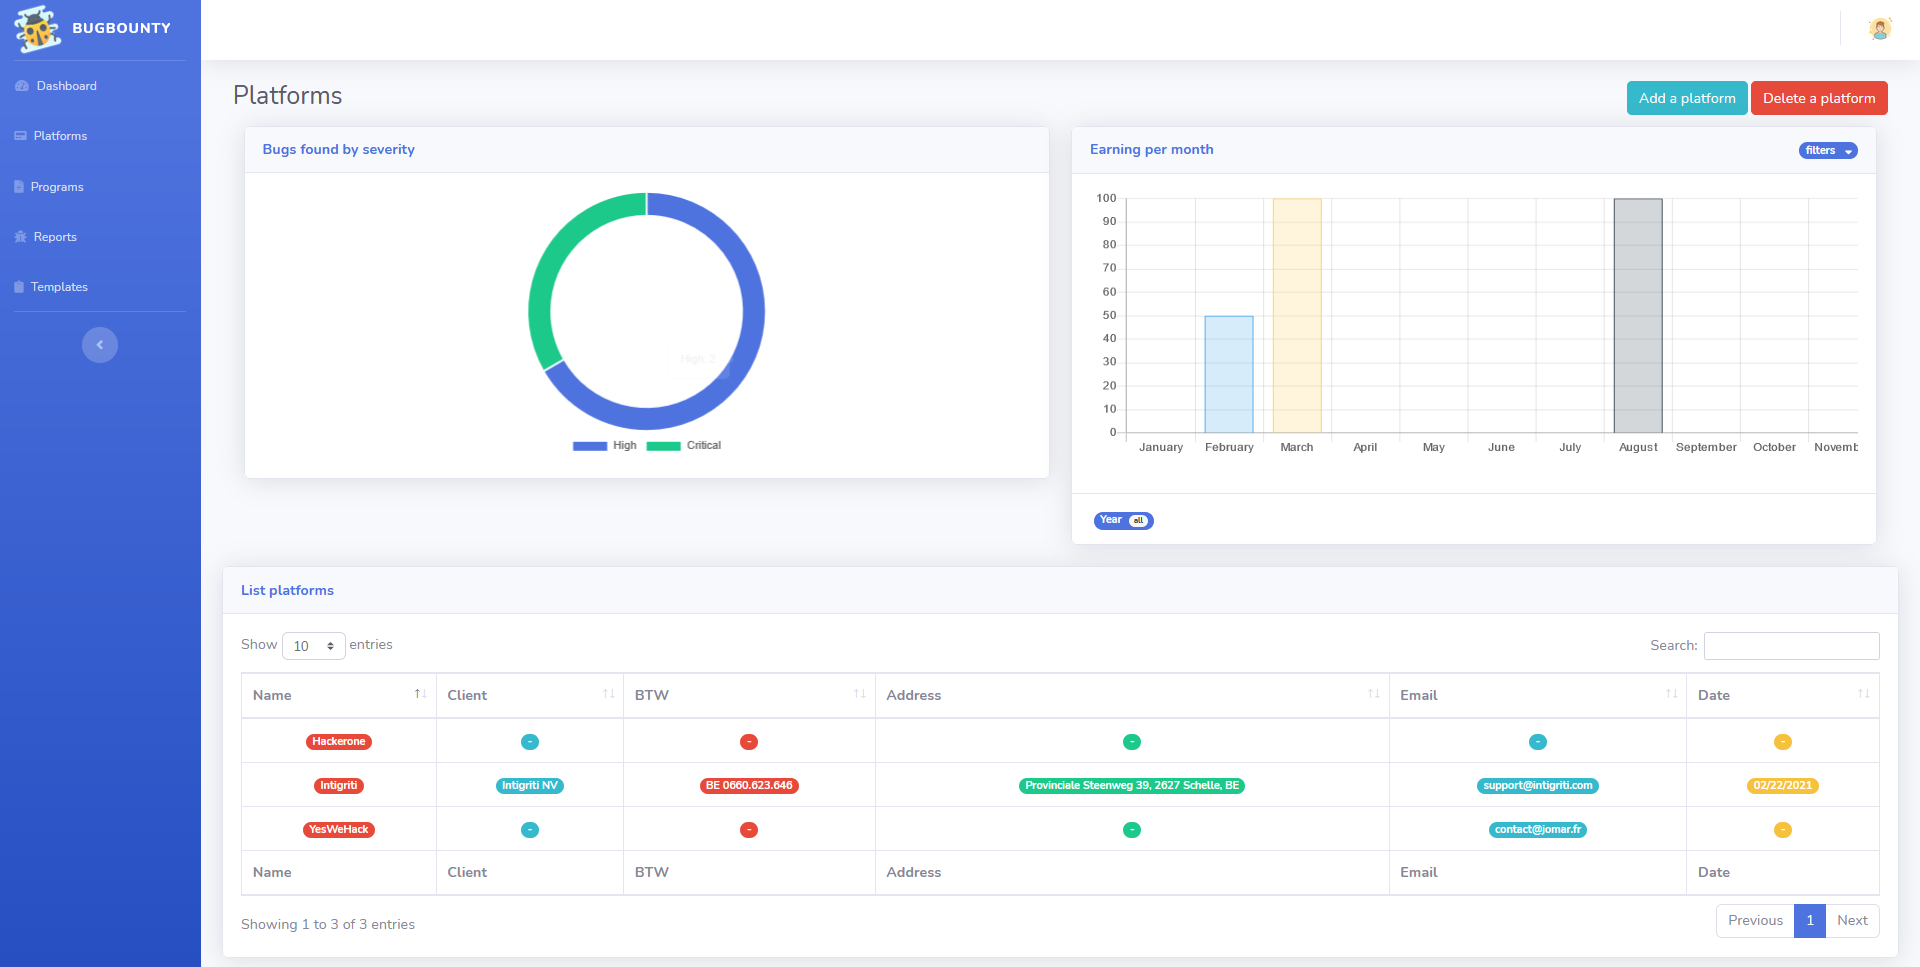Sort the table by the BTW column arrows
Viewport: 1920px width, 967px height.
coord(859,694)
